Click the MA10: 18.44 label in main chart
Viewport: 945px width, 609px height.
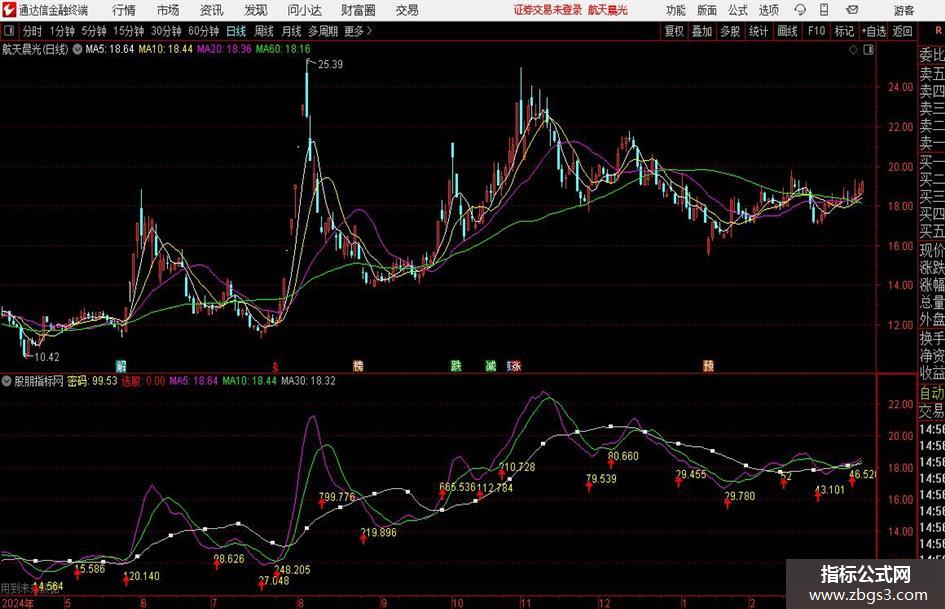(x=166, y=49)
